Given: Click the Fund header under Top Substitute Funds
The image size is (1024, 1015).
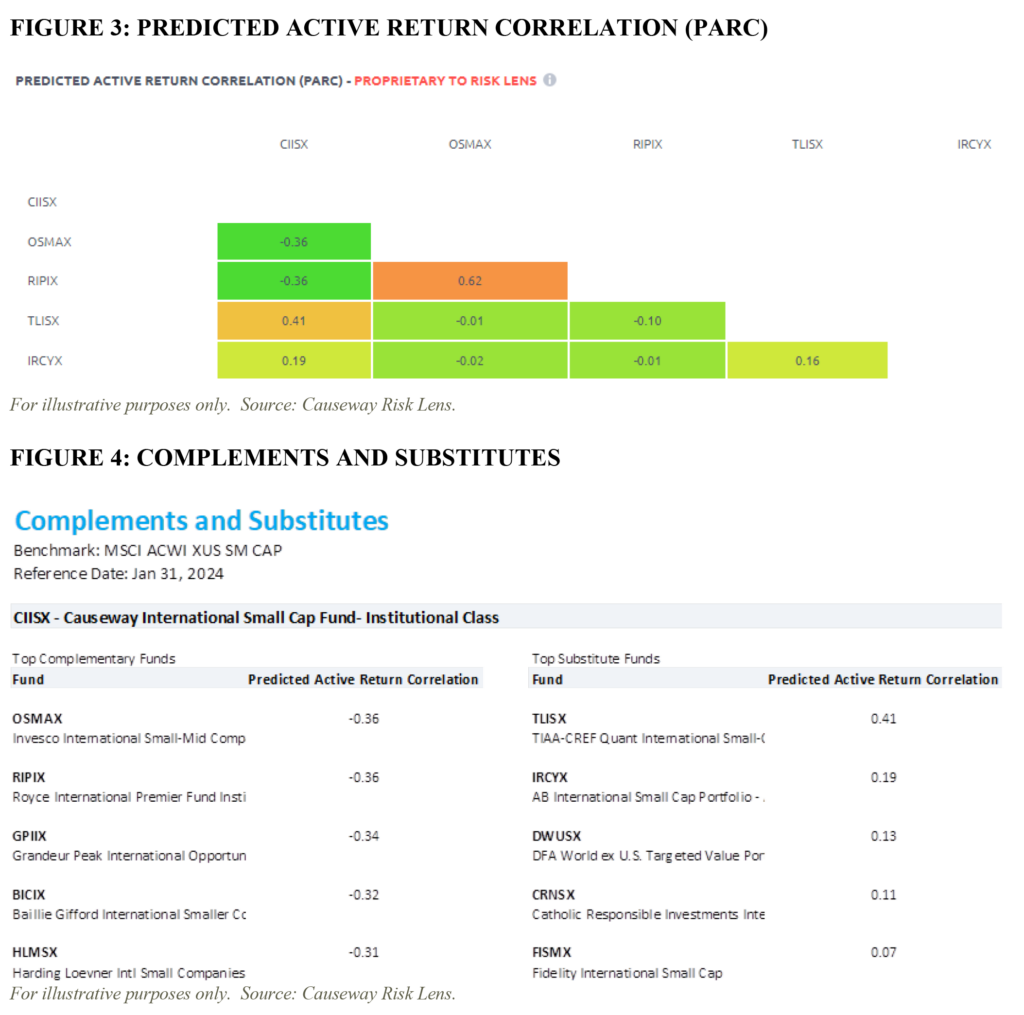Looking at the screenshot, I should [x=547, y=680].
